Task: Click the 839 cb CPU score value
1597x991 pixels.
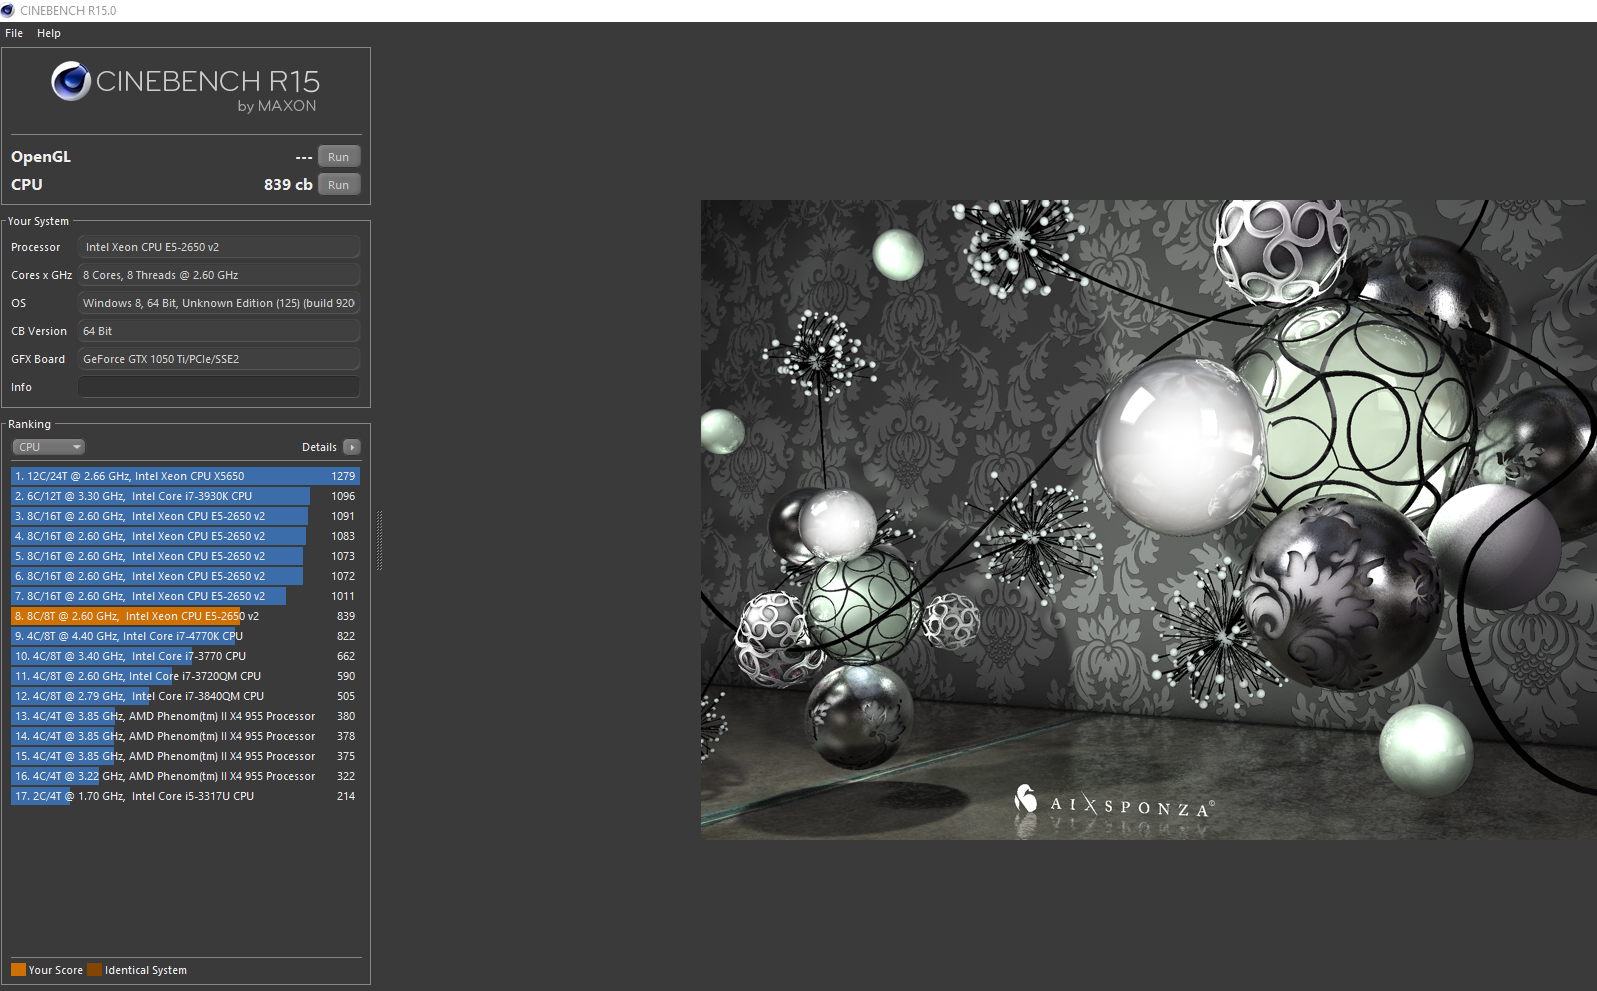Action: pos(288,185)
